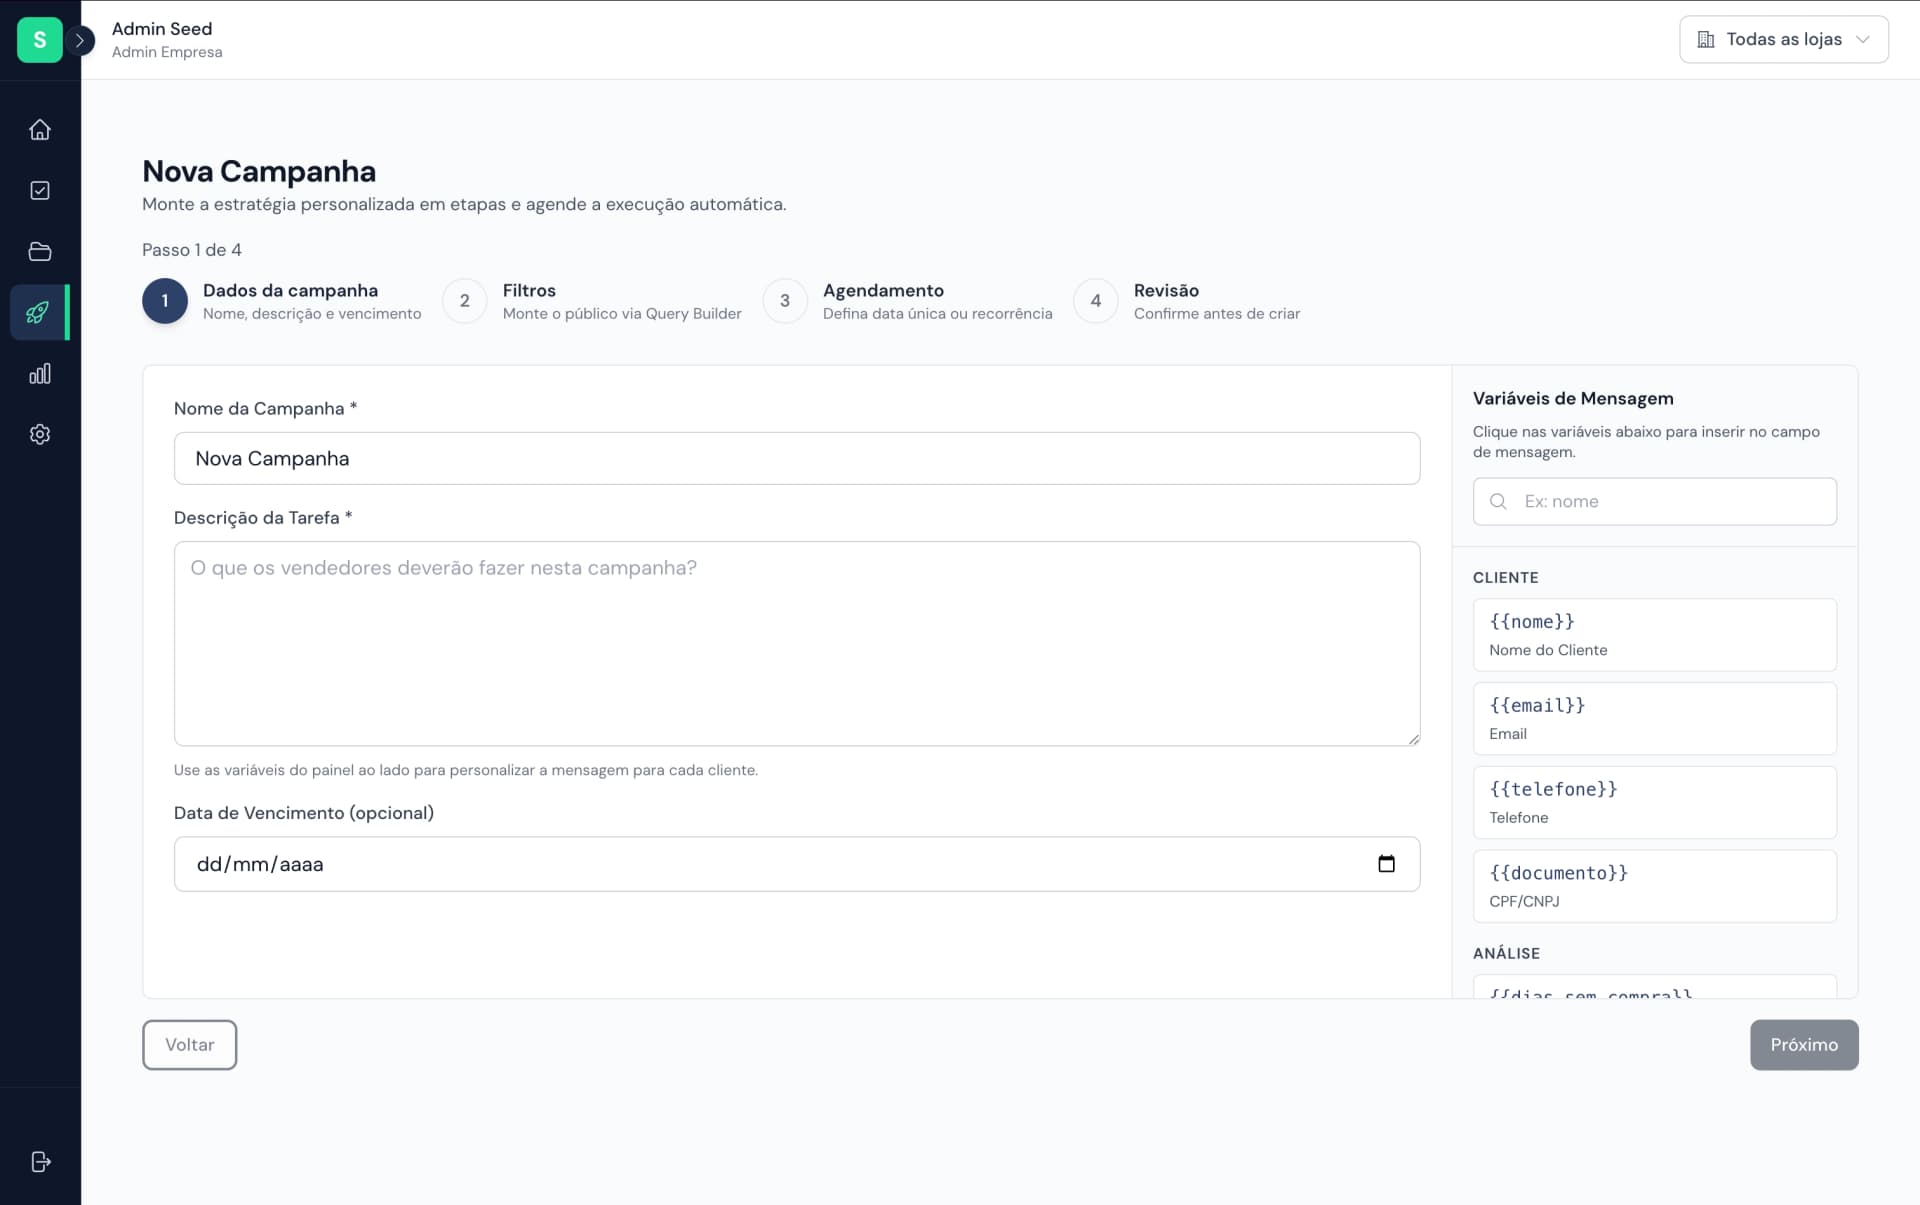Viewport: 1920px width, 1205px height.
Task: Open the calendar picker icon in date field
Action: (1386, 864)
